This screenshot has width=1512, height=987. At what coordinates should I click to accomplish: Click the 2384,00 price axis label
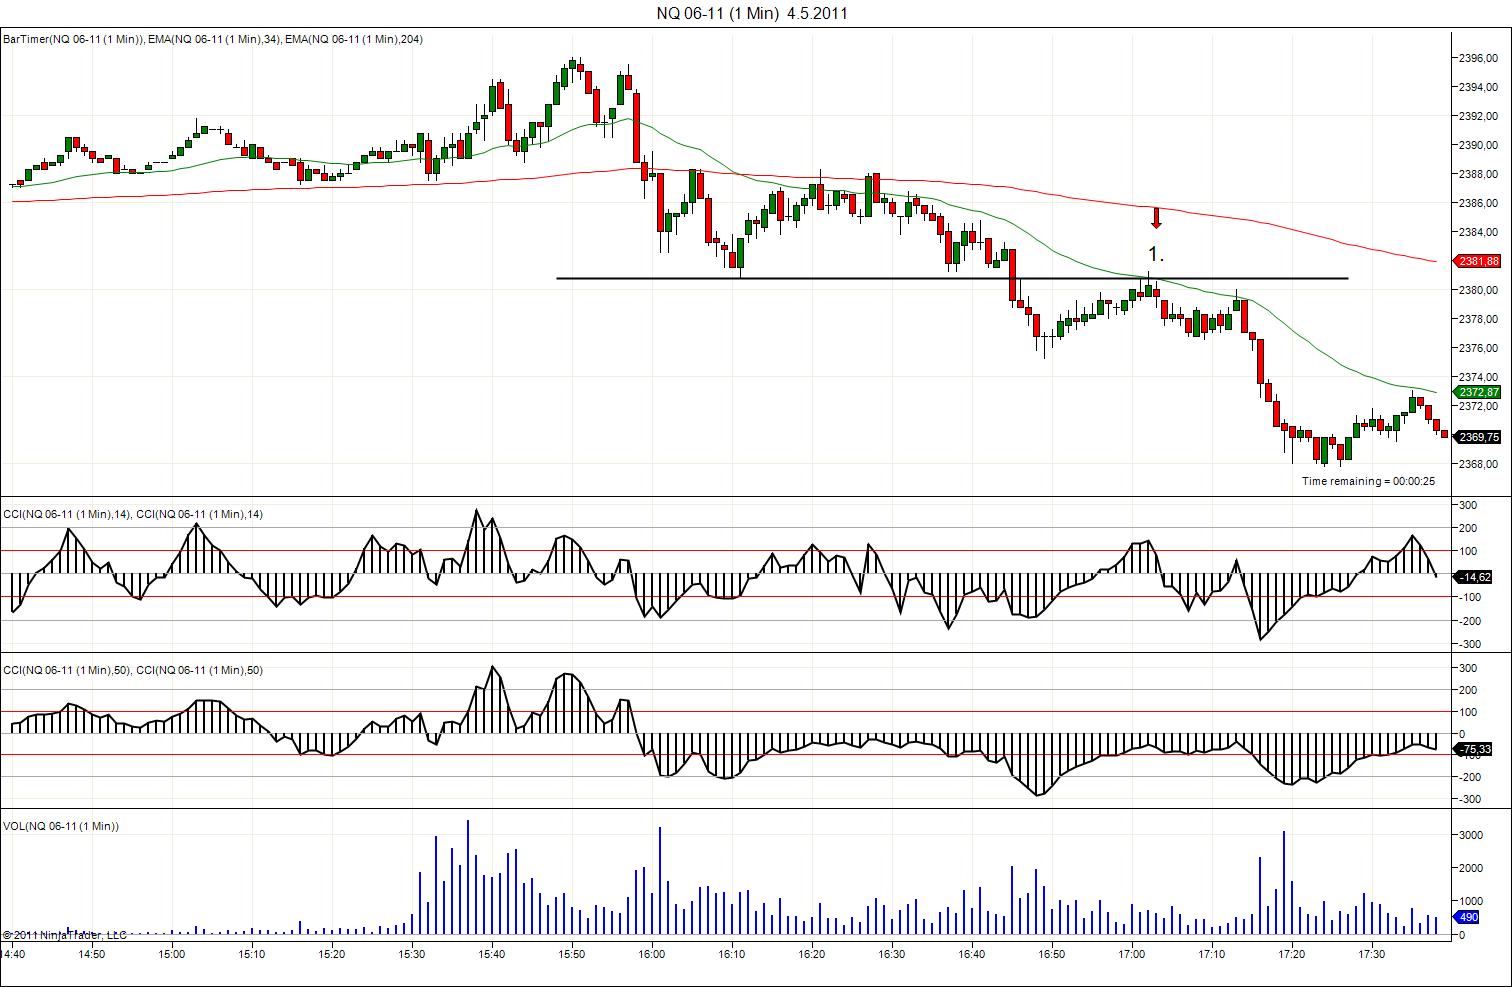[x=1479, y=232]
